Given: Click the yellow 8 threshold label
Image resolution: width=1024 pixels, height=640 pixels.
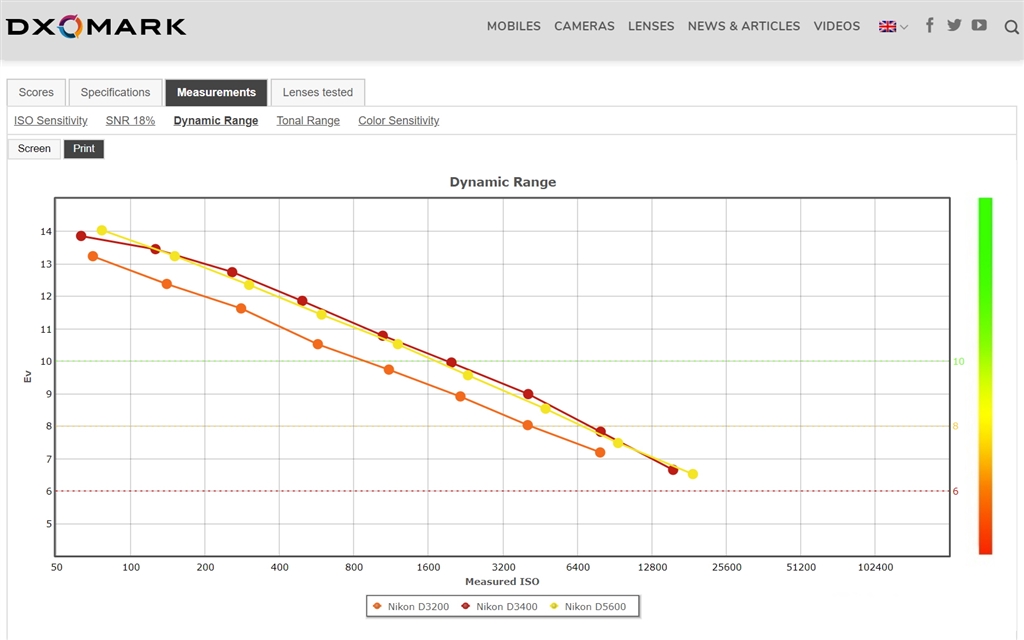Looking at the screenshot, I should click(955, 426).
